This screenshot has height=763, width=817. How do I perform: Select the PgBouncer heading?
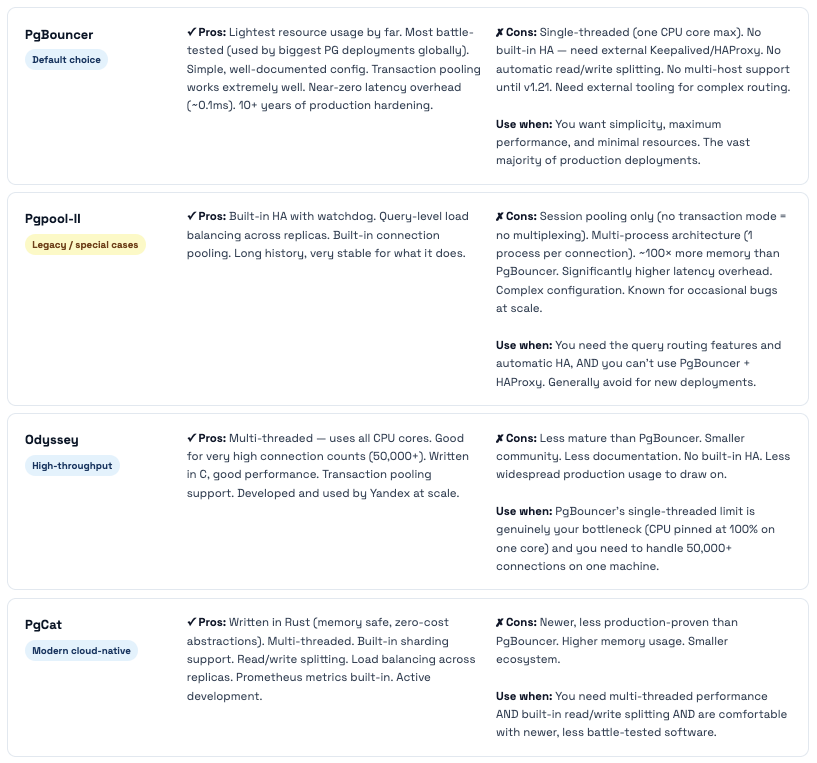(59, 35)
